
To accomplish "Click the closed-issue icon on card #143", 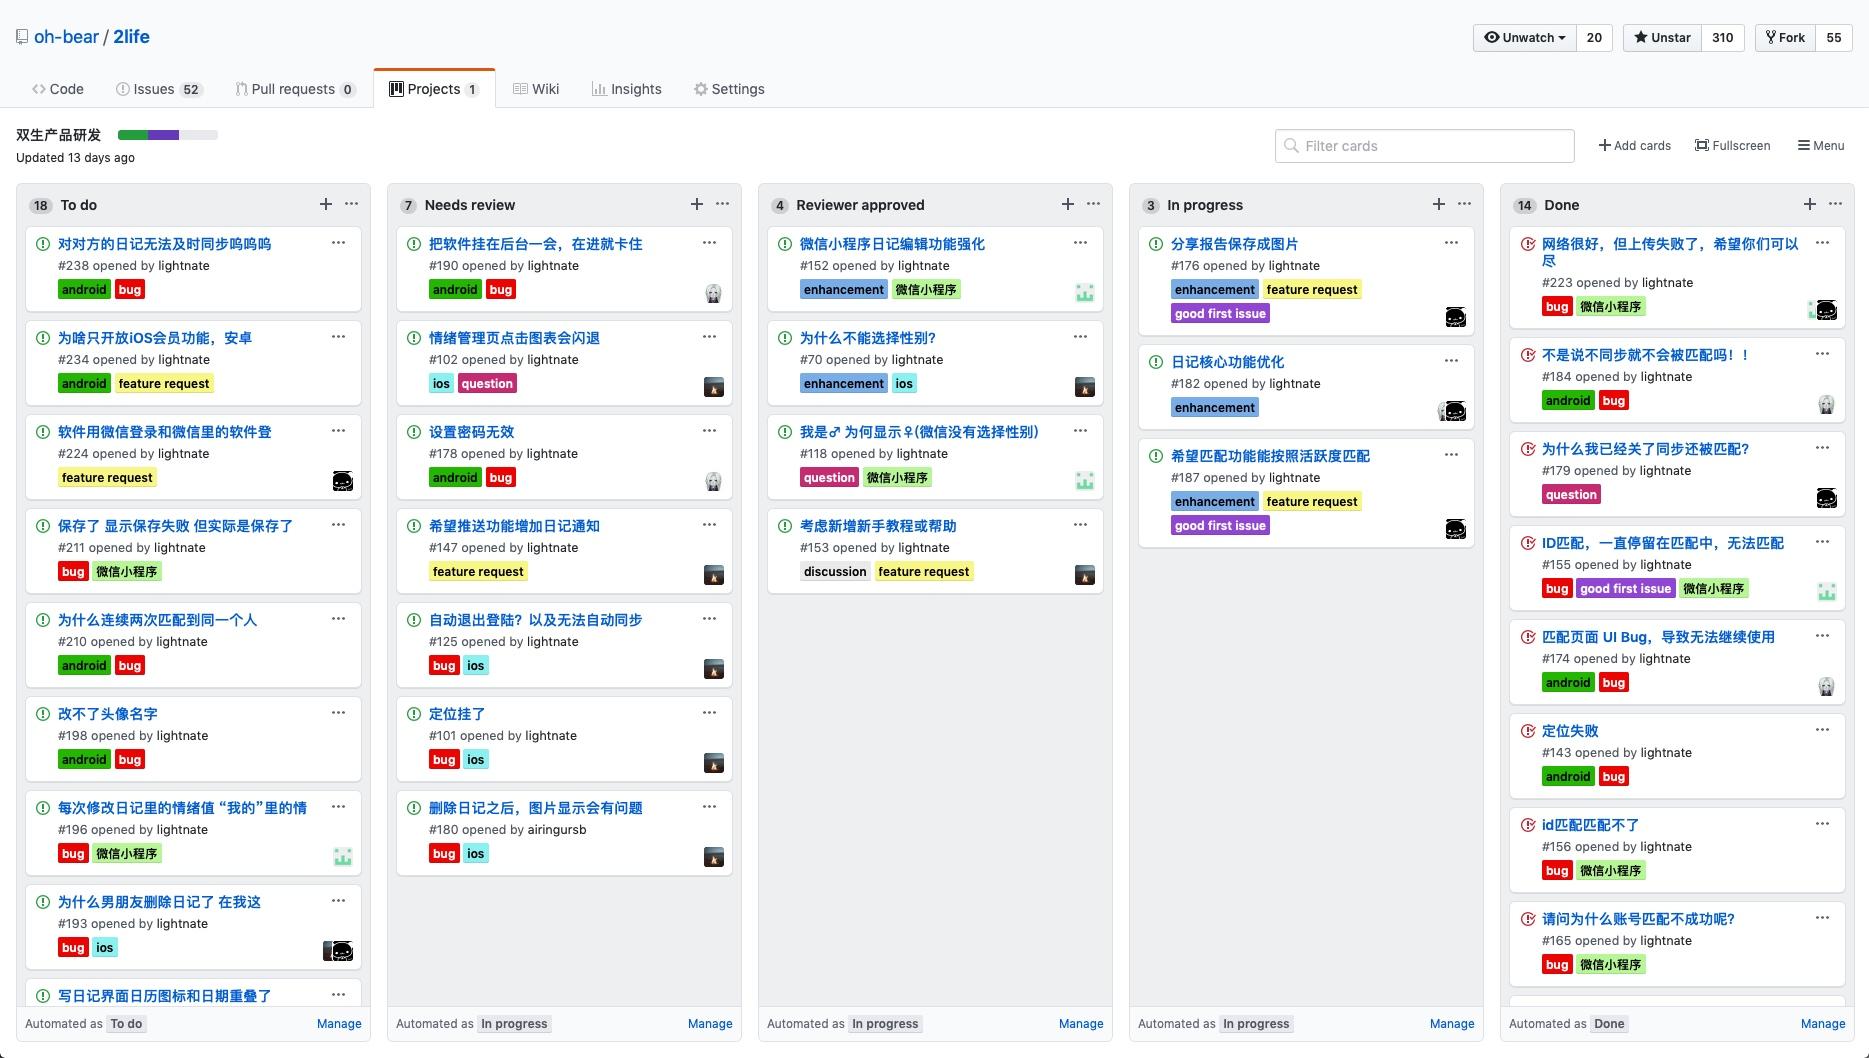I will point(1528,731).
